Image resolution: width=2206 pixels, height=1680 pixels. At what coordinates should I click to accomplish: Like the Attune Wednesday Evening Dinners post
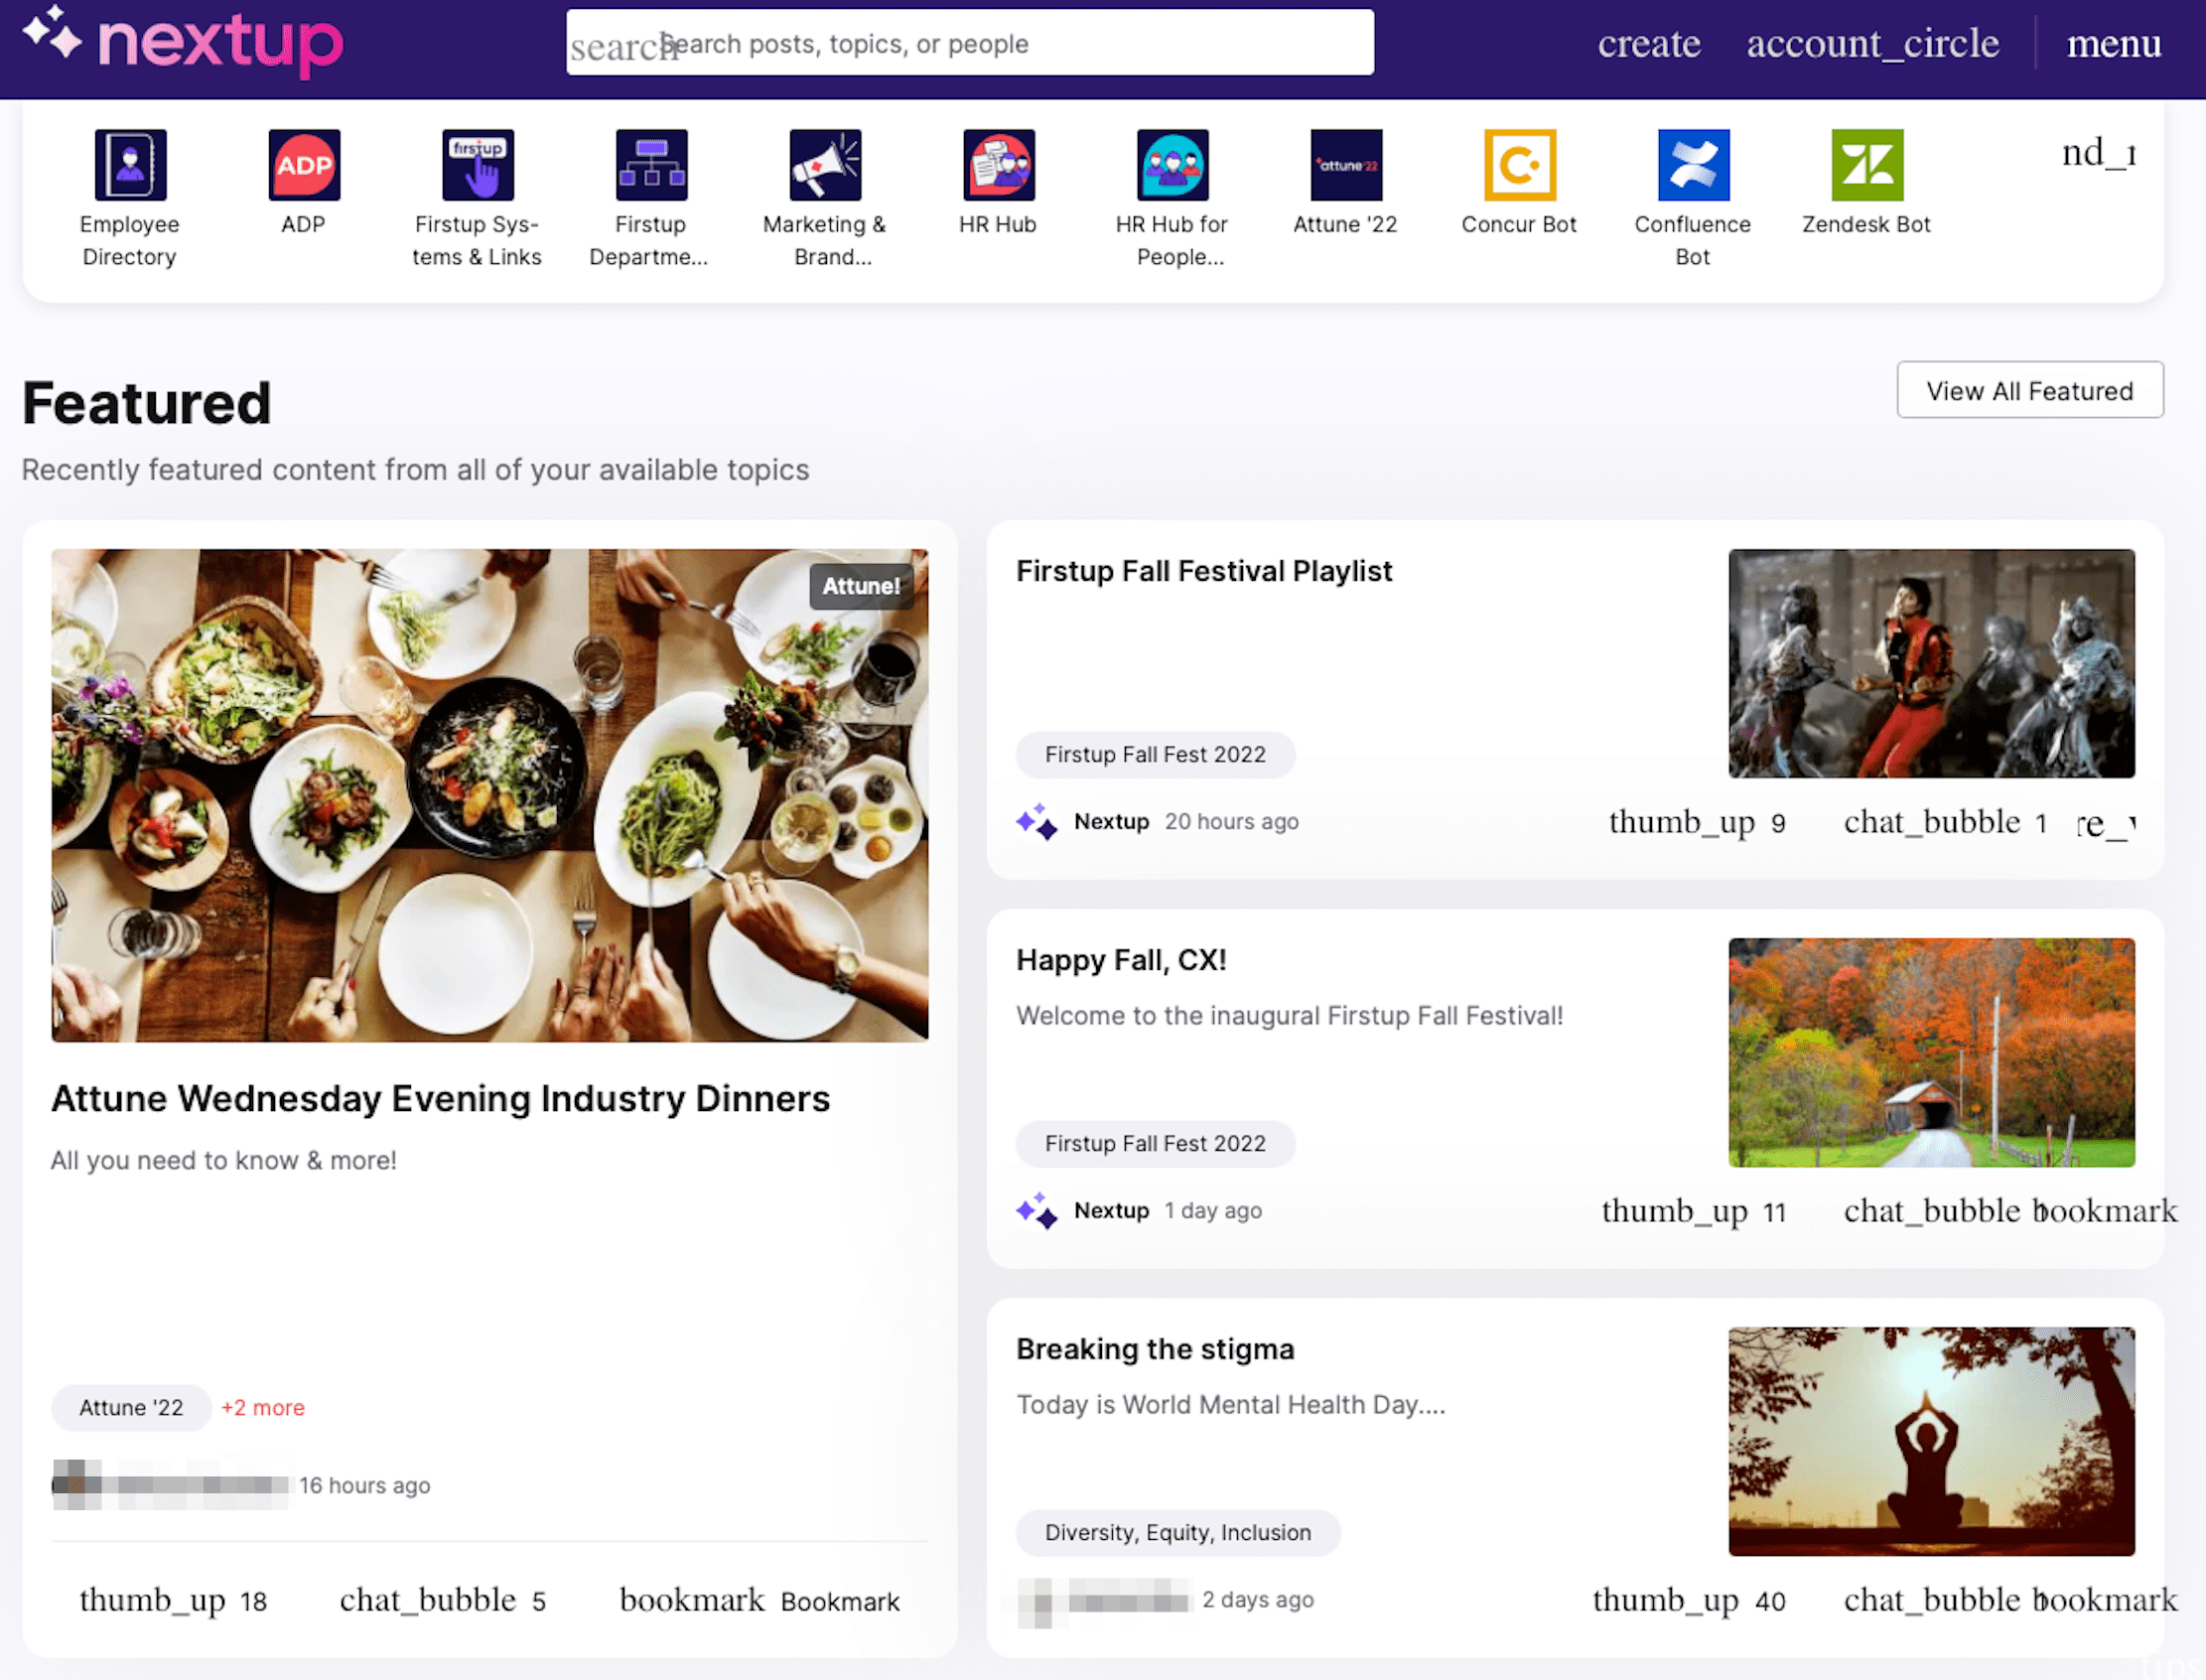(152, 1600)
